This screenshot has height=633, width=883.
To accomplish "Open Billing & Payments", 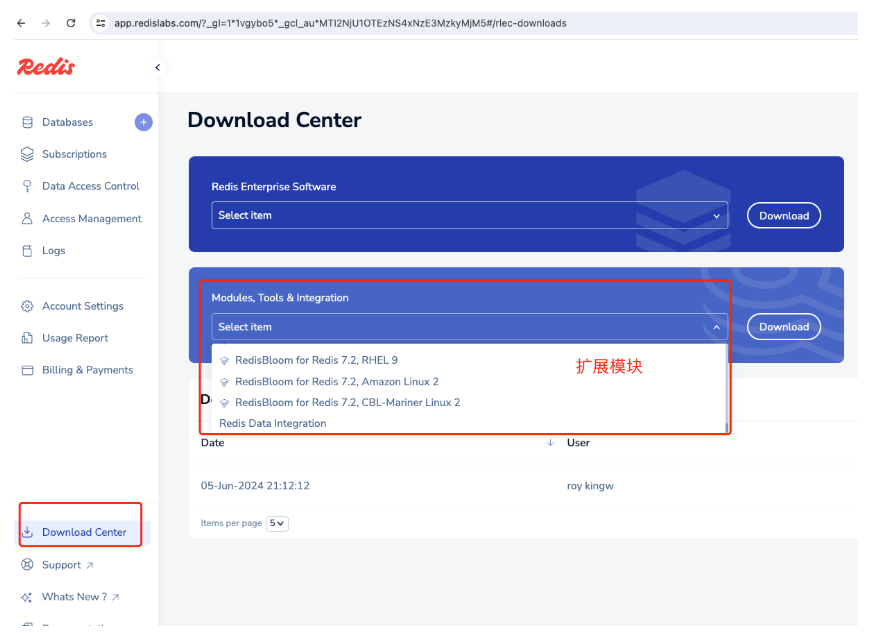I will coord(88,370).
